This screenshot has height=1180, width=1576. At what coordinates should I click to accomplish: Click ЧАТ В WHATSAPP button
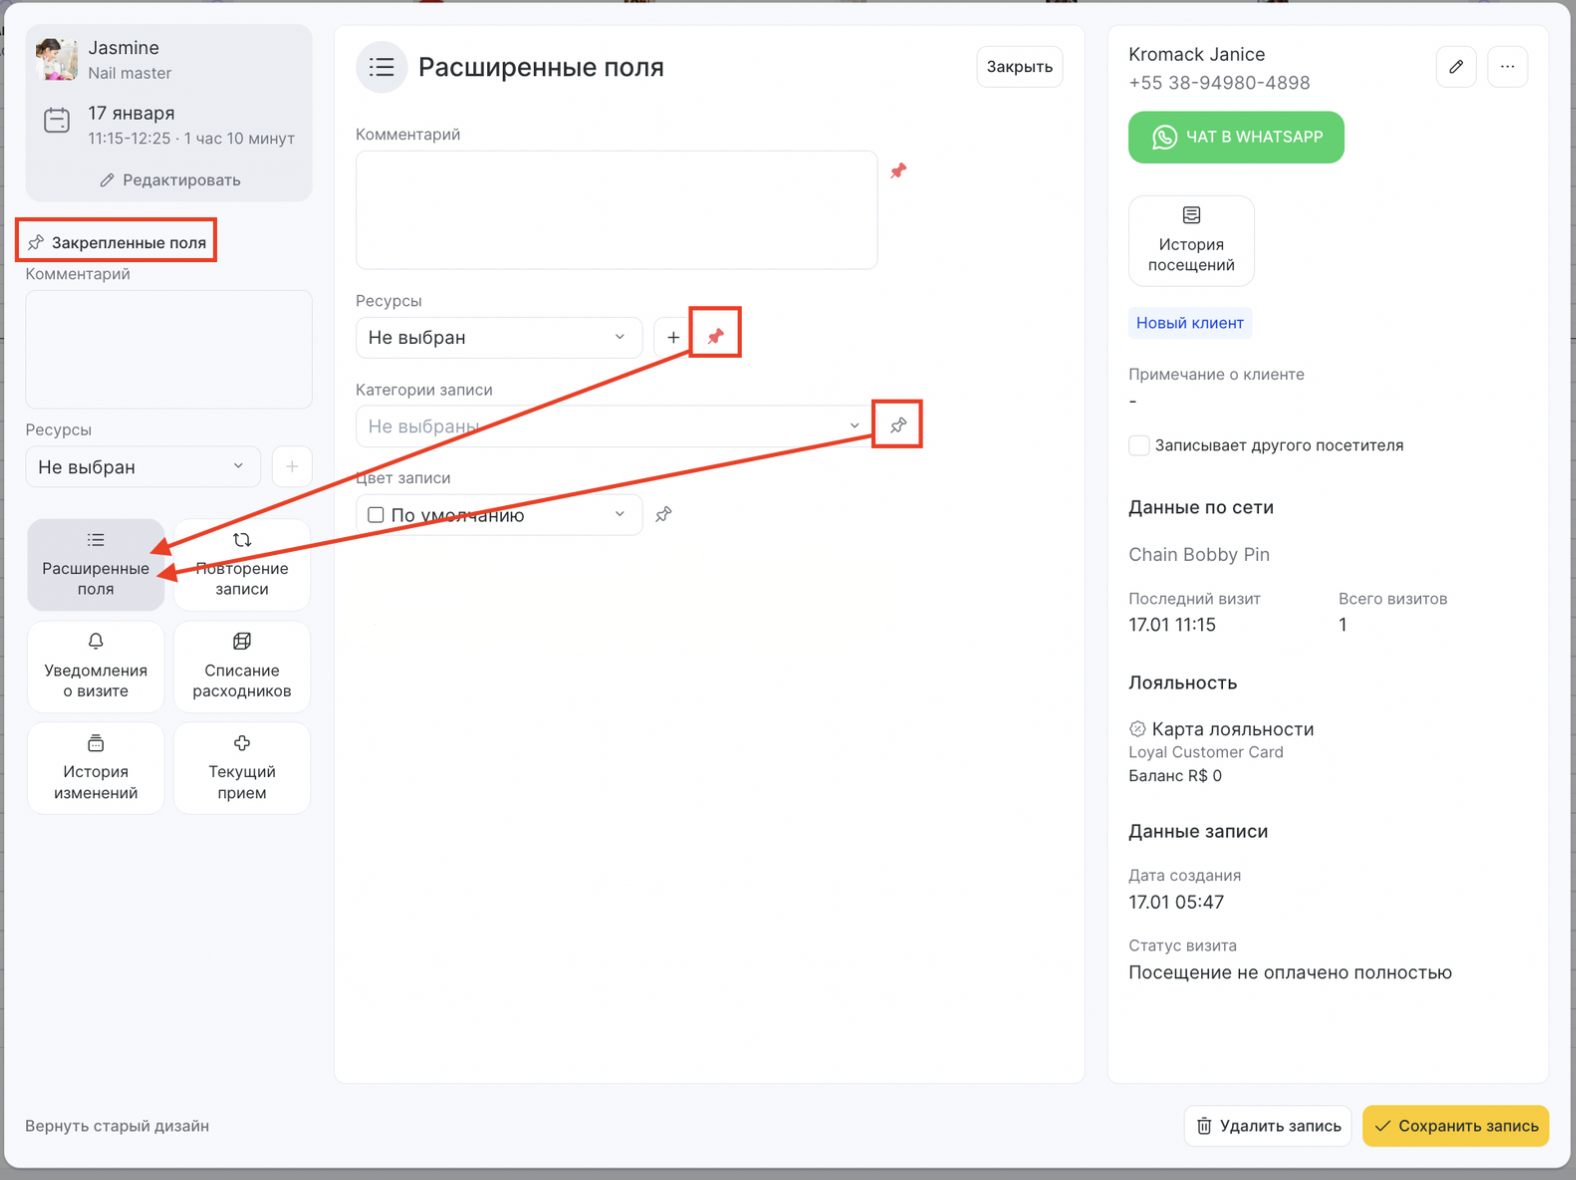pos(1236,137)
